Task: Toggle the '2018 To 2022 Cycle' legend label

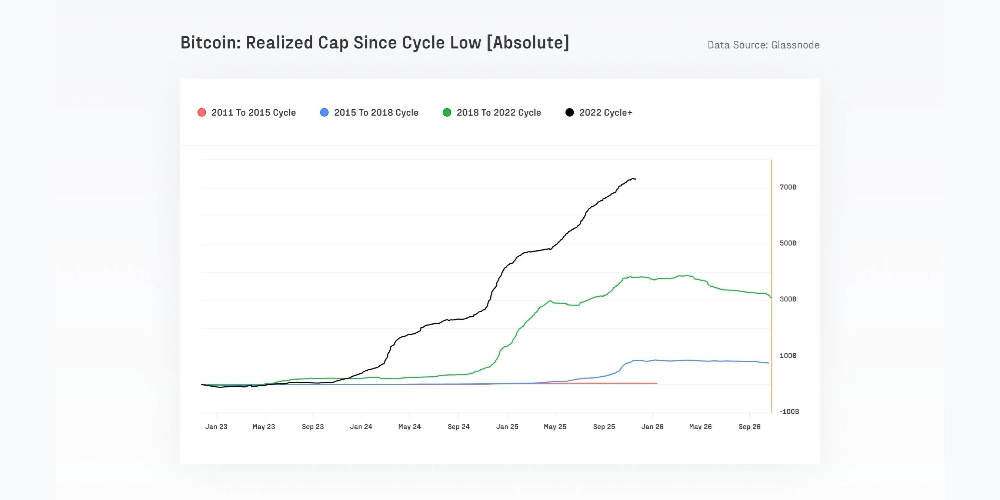Action: [498, 113]
